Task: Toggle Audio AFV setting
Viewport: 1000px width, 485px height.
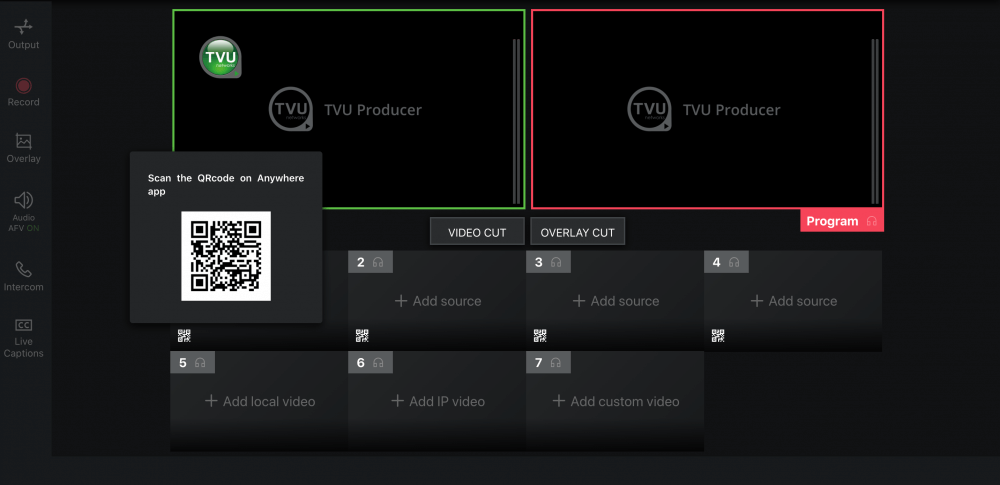Action: point(24,211)
